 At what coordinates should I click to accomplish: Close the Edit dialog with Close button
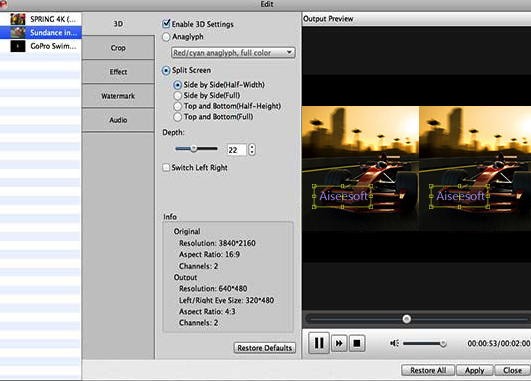(x=512, y=370)
